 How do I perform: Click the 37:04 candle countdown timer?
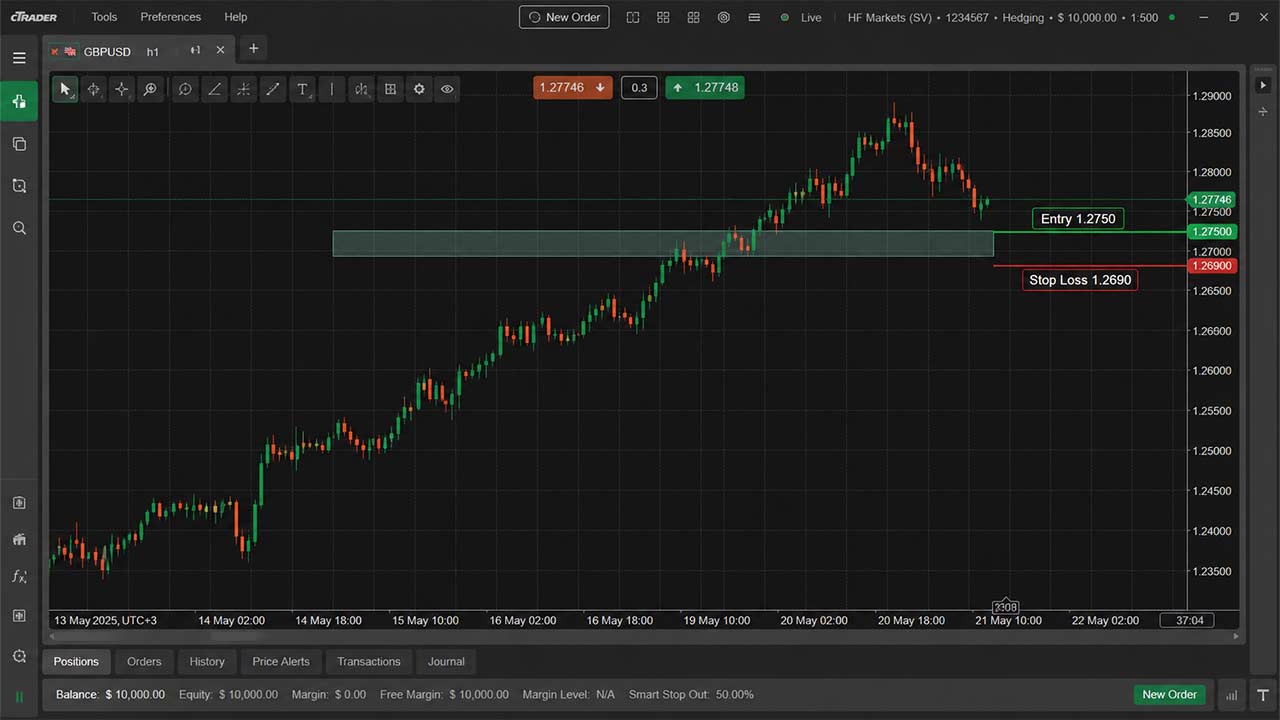tap(1187, 620)
